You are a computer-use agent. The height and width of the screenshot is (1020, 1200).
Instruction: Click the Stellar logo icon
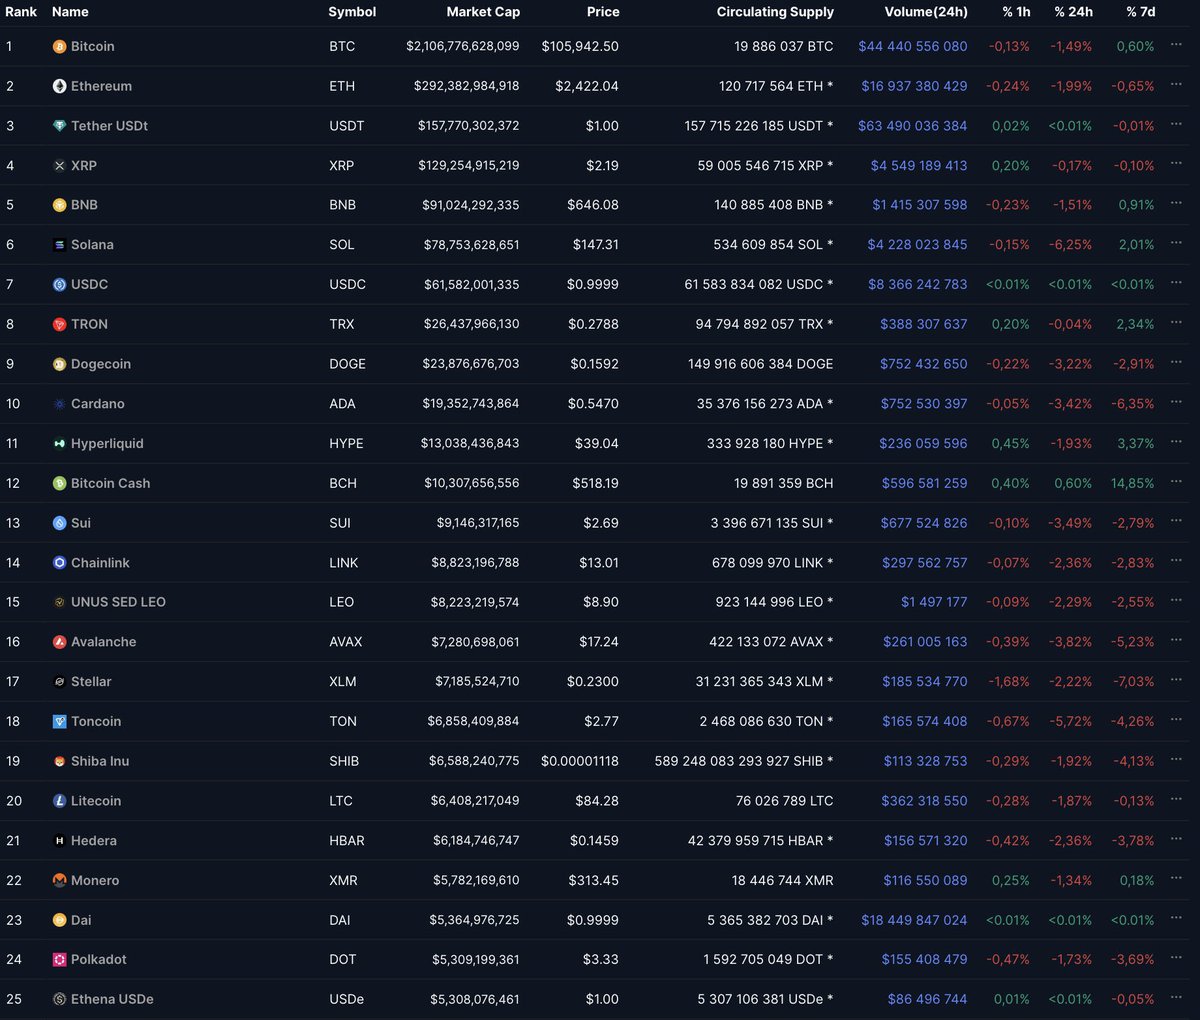click(59, 682)
